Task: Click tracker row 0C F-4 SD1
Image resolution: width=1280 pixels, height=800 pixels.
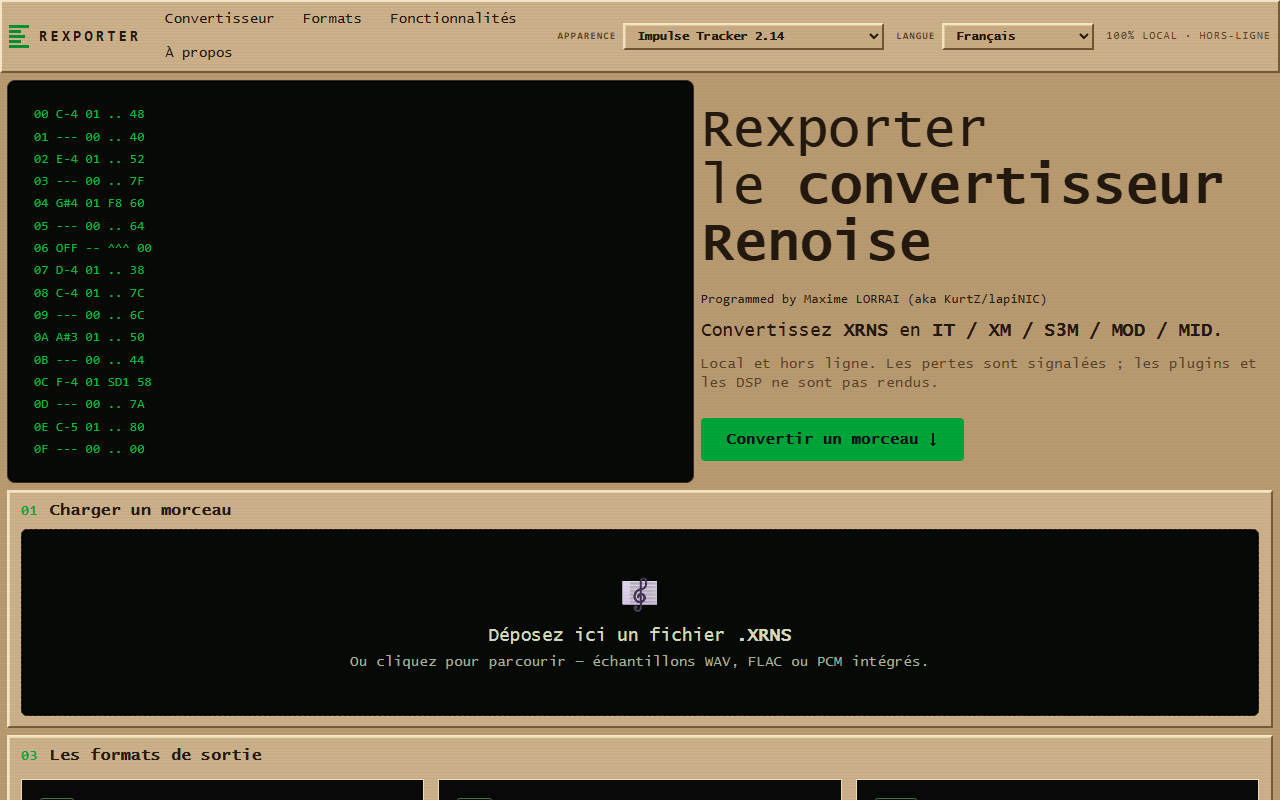Action: pos(93,382)
